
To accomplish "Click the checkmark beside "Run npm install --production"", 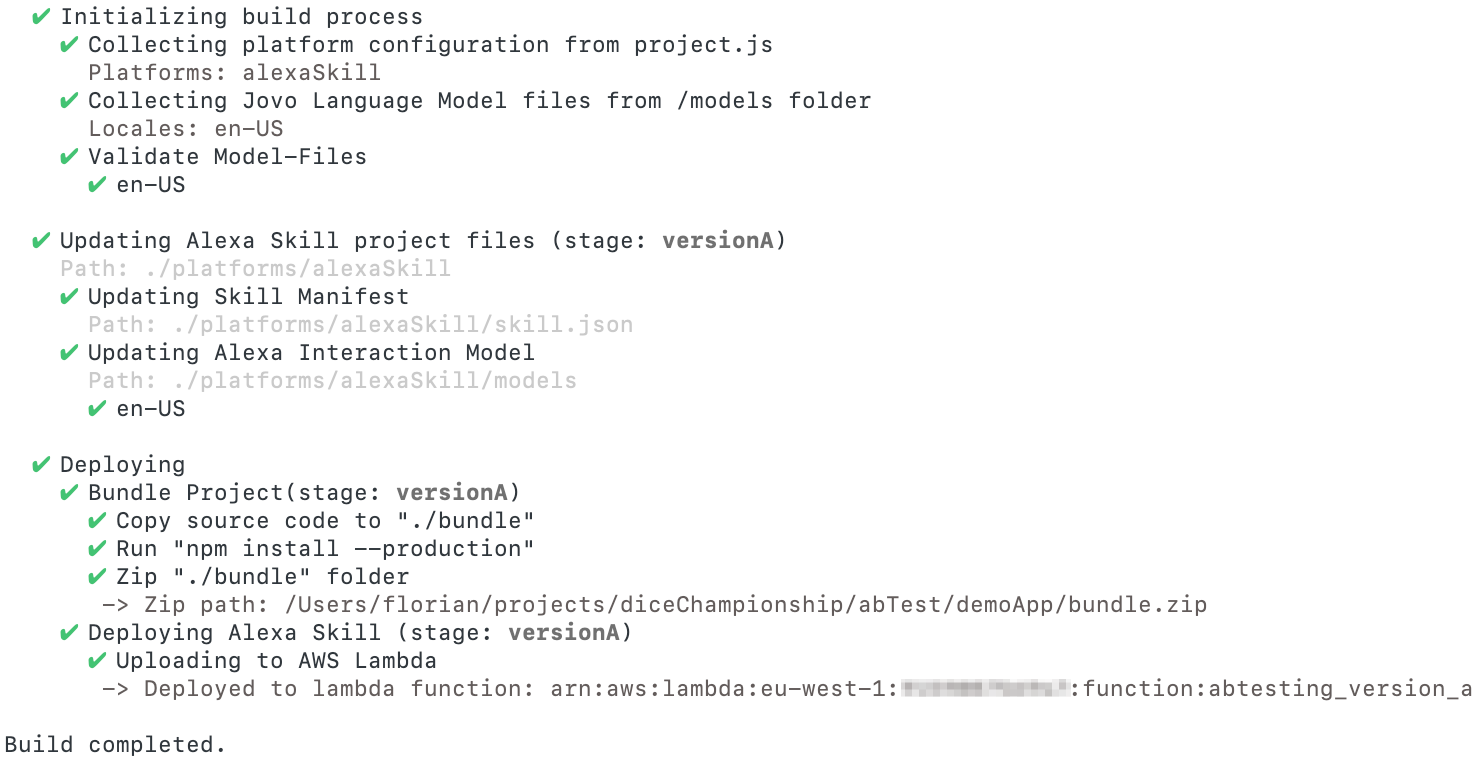I will coord(97,549).
